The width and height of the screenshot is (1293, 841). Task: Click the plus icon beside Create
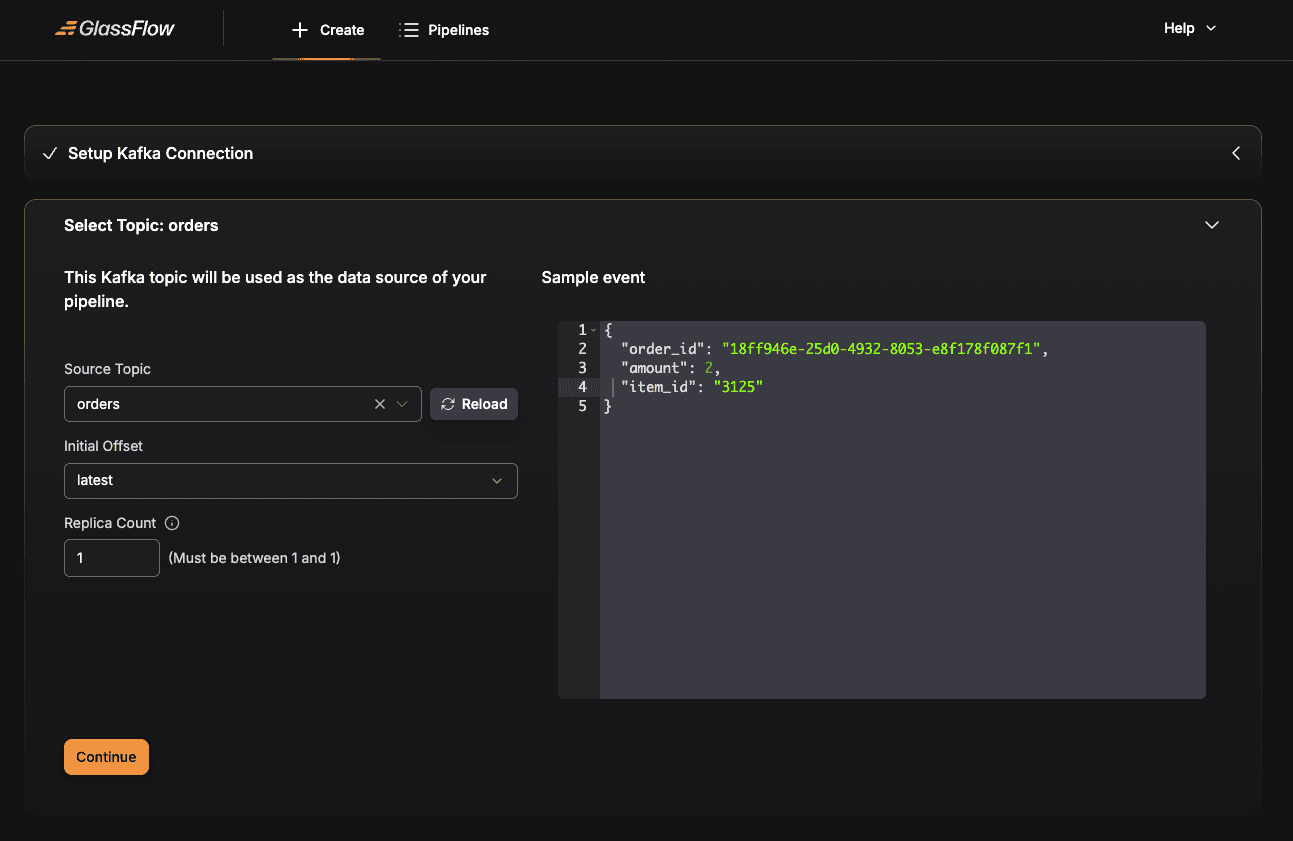coord(299,30)
